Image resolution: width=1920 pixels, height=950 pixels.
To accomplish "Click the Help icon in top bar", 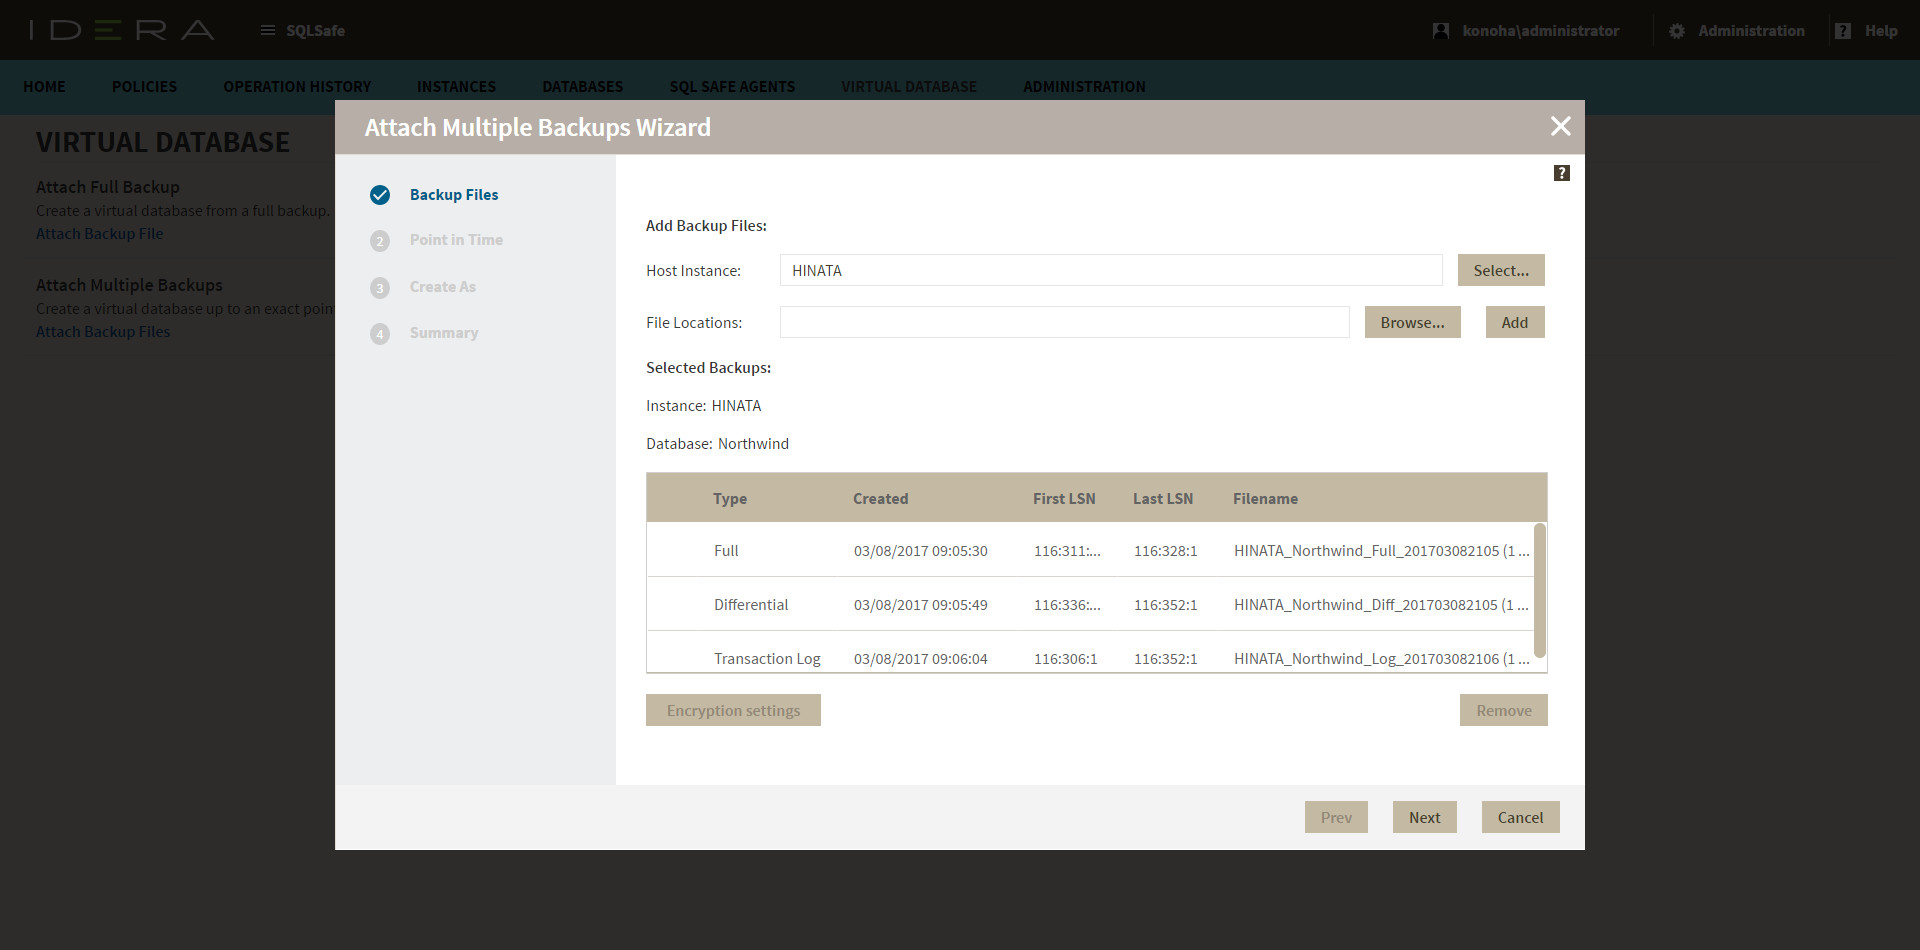I will (x=1843, y=31).
